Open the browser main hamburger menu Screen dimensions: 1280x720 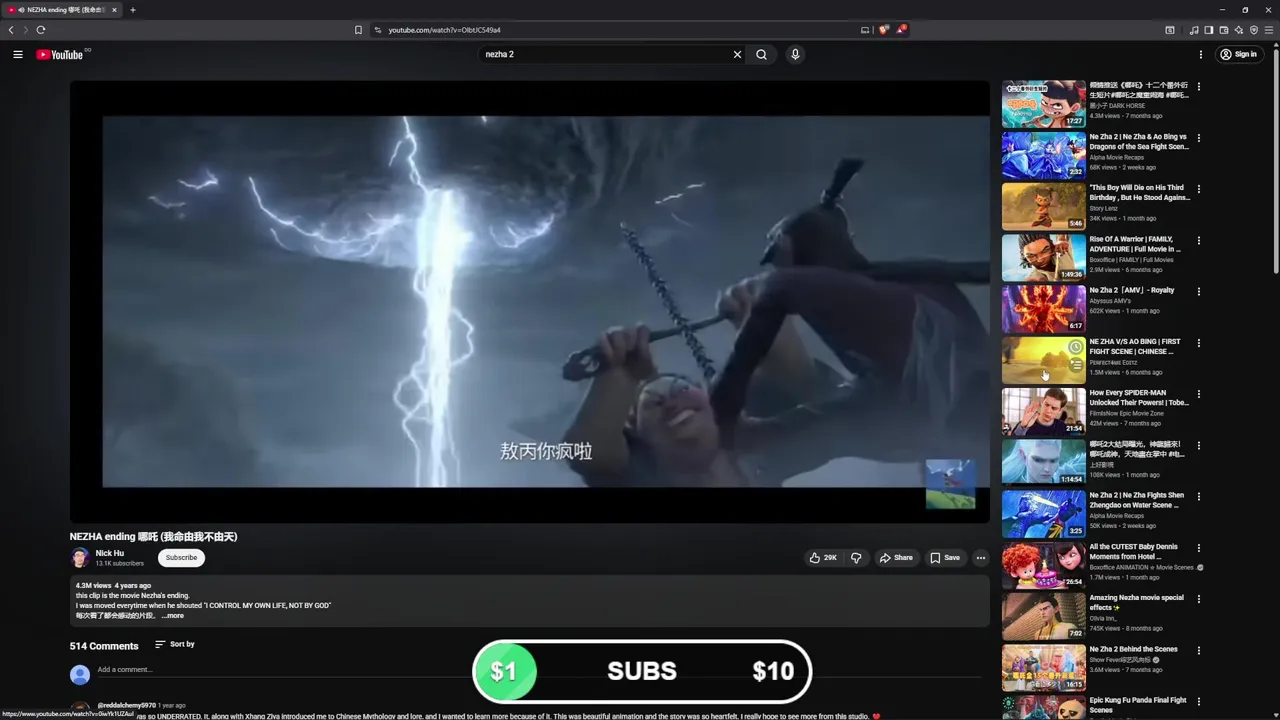(1269, 30)
